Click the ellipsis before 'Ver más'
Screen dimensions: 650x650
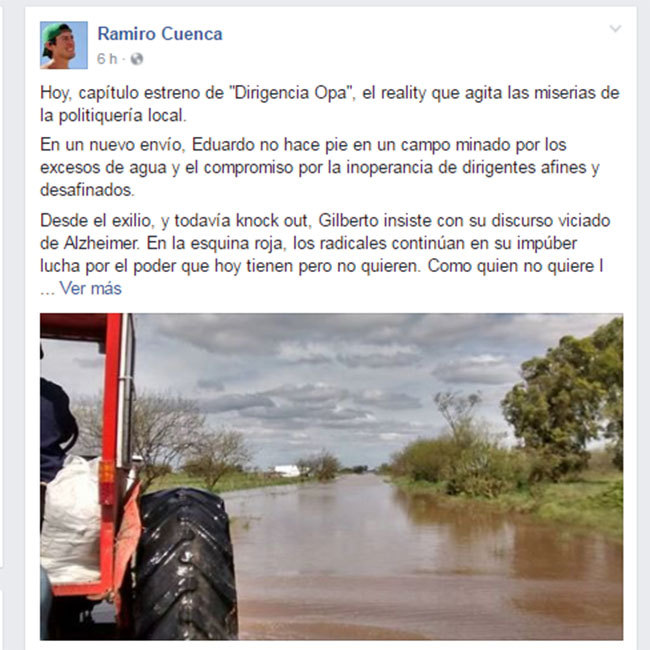47,289
